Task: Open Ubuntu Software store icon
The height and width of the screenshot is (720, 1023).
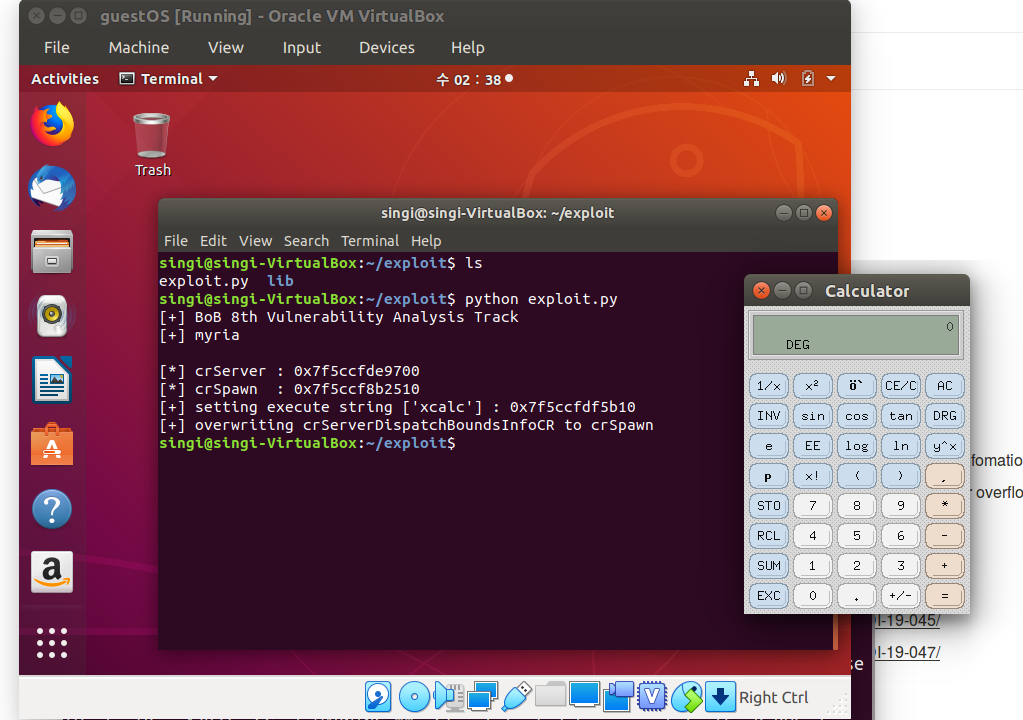Action: click(52, 444)
